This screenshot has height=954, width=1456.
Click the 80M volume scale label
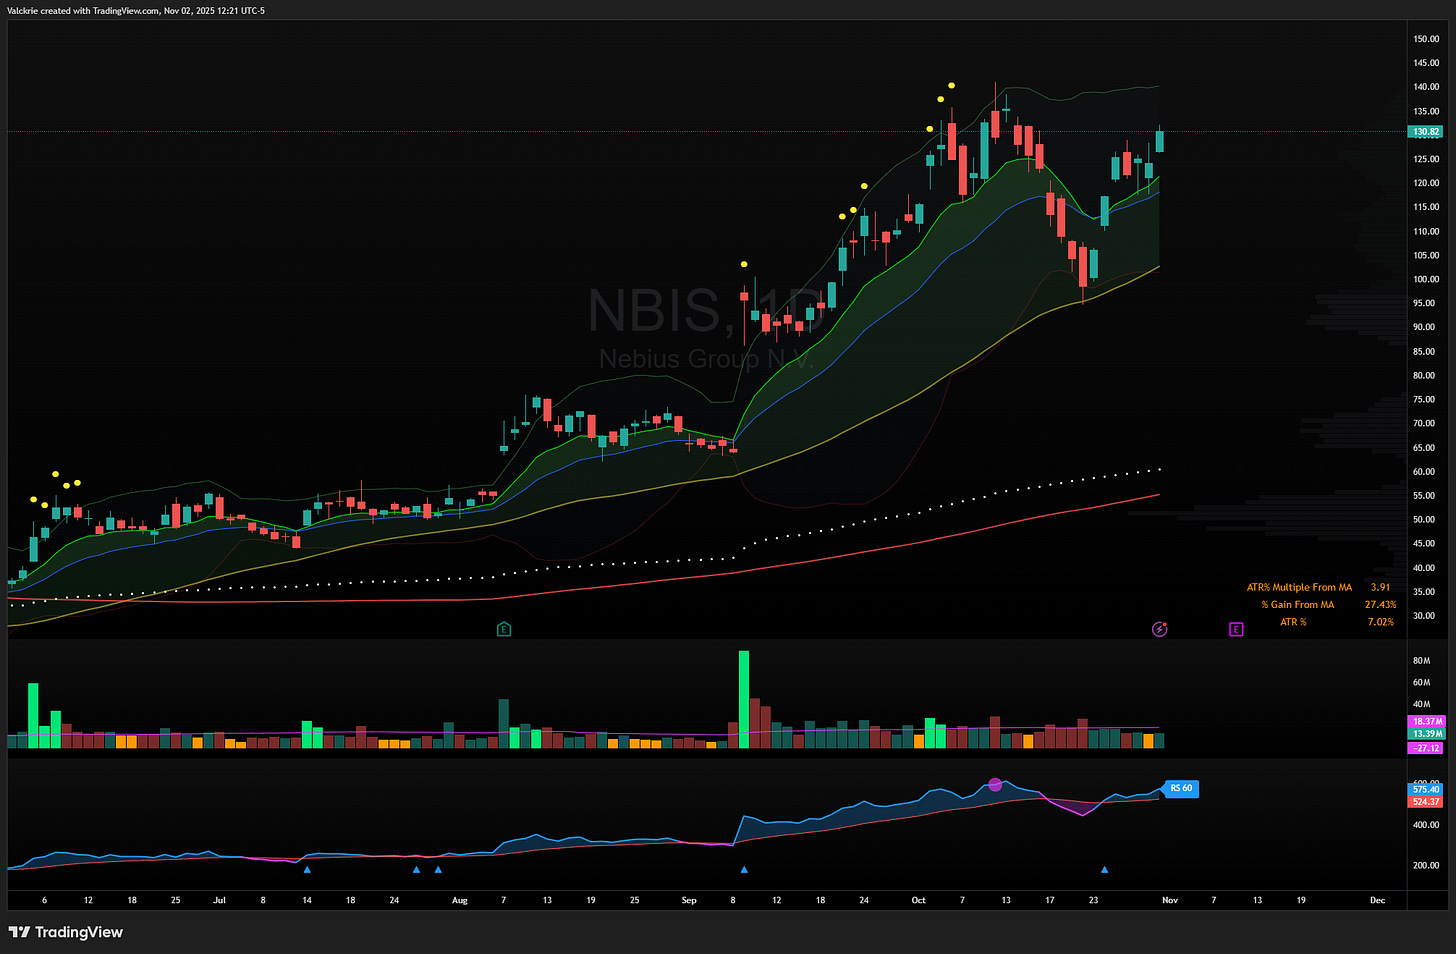(1421, 661)
